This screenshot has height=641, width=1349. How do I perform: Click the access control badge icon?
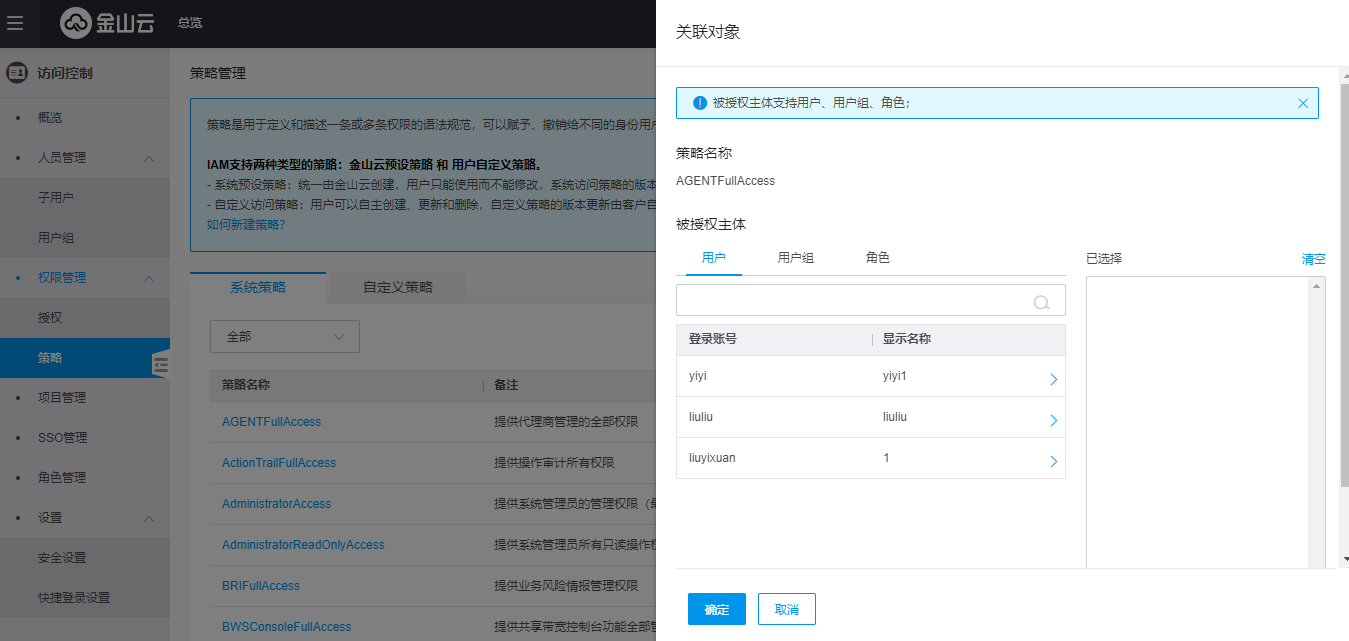coord(16,73)
